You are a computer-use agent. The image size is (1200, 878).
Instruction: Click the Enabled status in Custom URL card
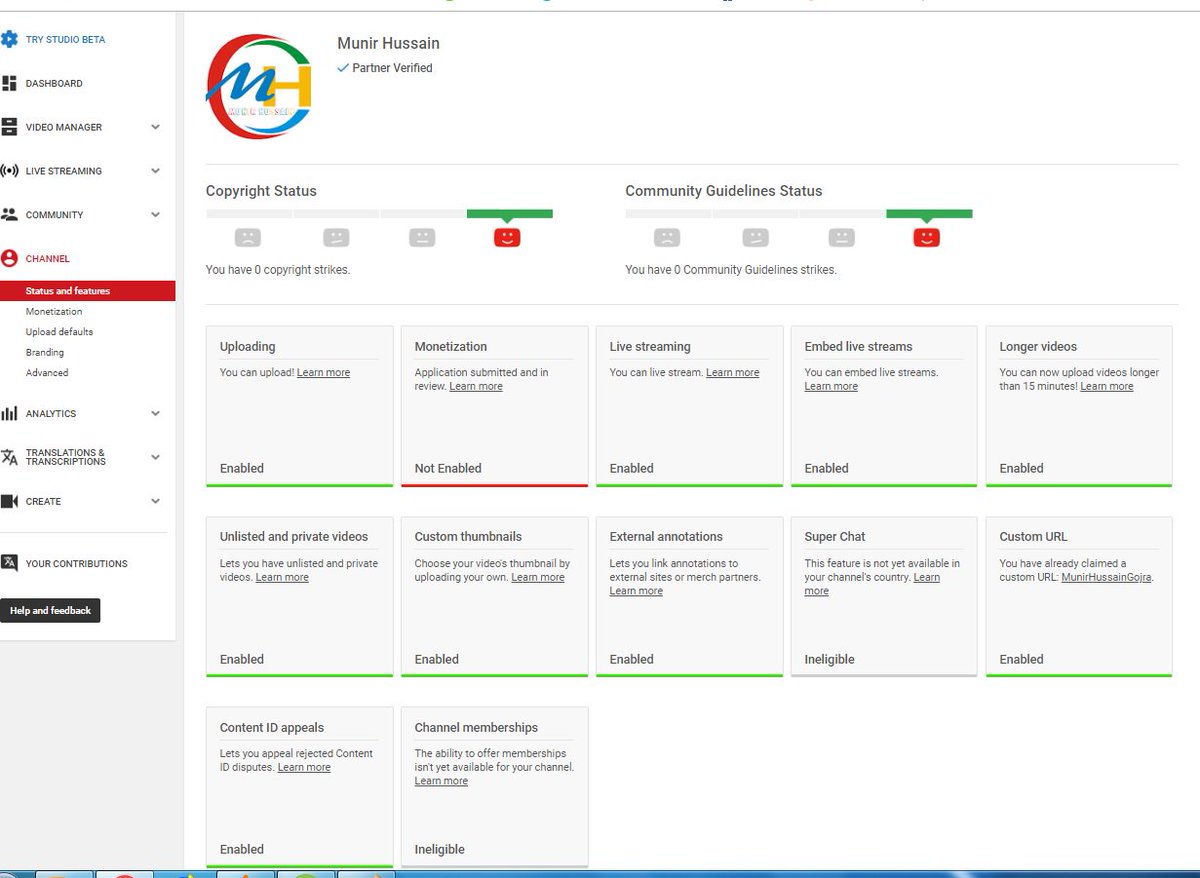[x=1022, y=660]
